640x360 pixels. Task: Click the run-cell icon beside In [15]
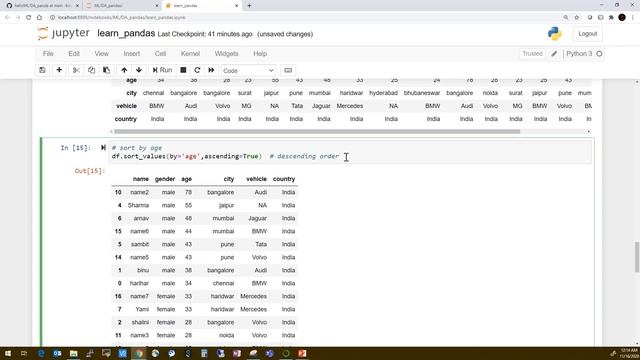click(x=103, y=148)
